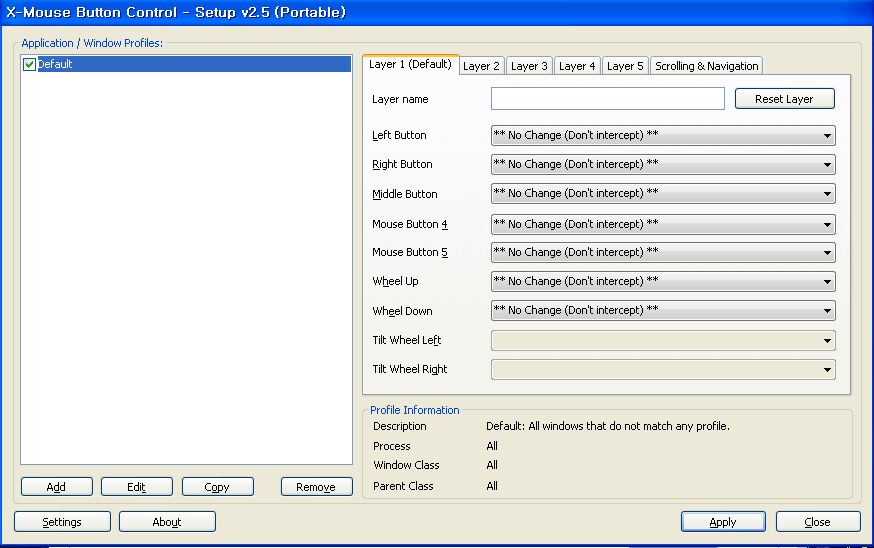Click the Reset Layer button
This screenshot has width=874, height=548.
coord(785,99)
